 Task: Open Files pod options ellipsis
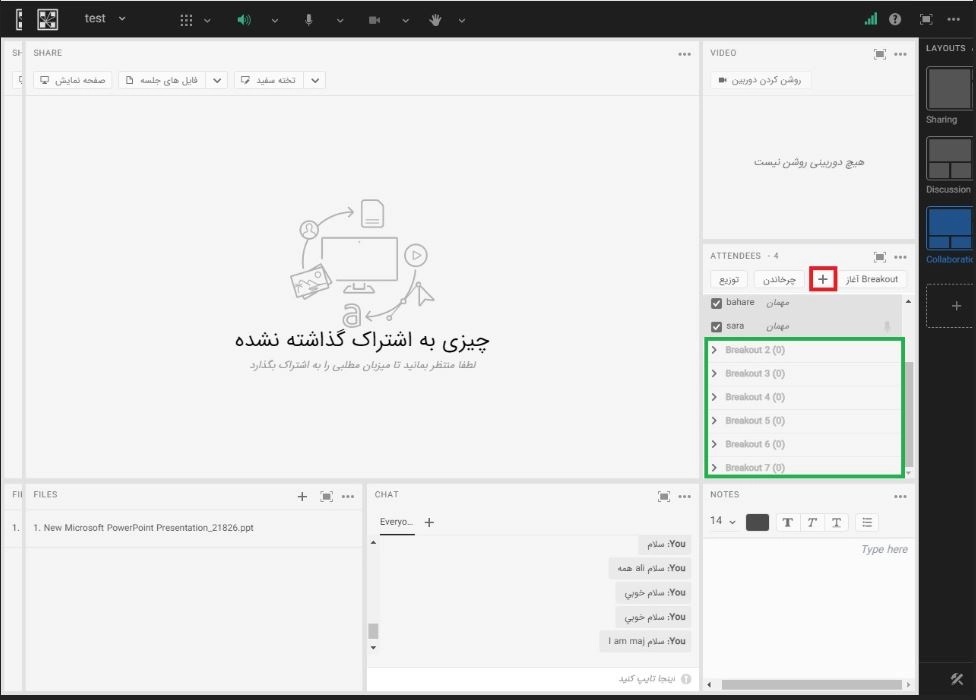[x=348, y=497]
